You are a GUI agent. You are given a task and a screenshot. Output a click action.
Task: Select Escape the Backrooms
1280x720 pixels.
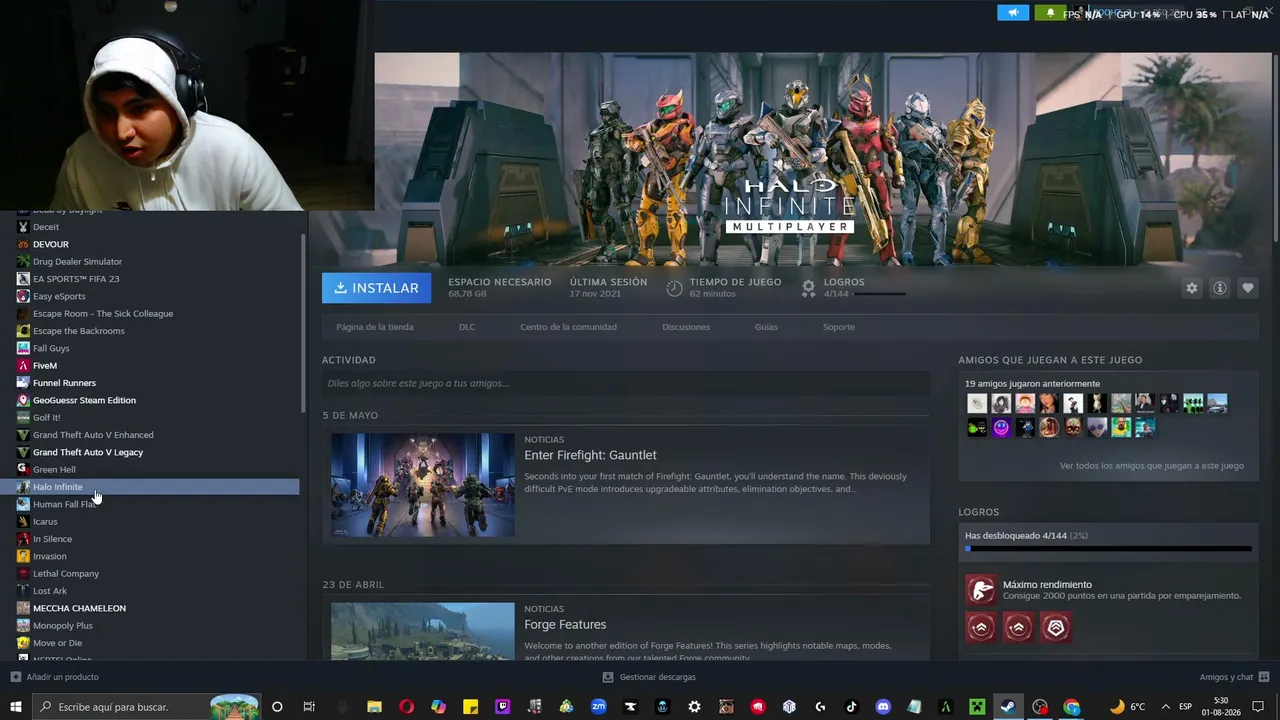[79, 331]
